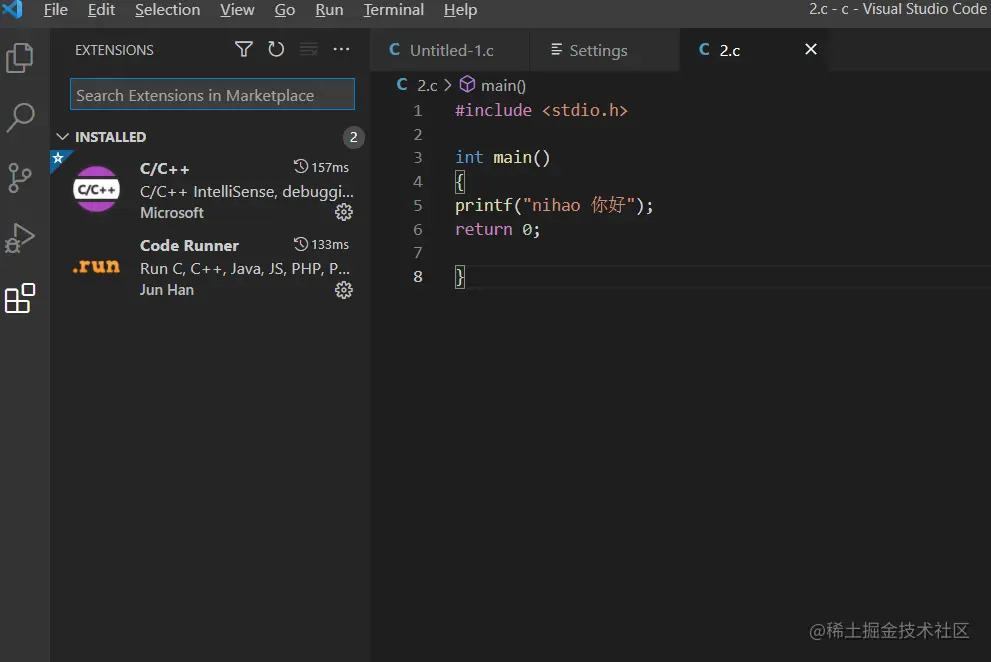Open the File menu
This screenshot has width=991, height=662.
pyautogui.click(x=56, y=10)
